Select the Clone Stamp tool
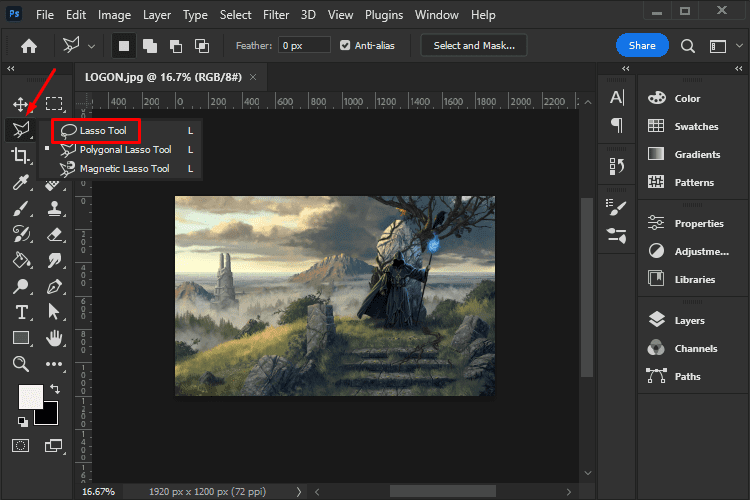This screenshot has height=500, width=750. pyautogui.click(x=54, y=209)
